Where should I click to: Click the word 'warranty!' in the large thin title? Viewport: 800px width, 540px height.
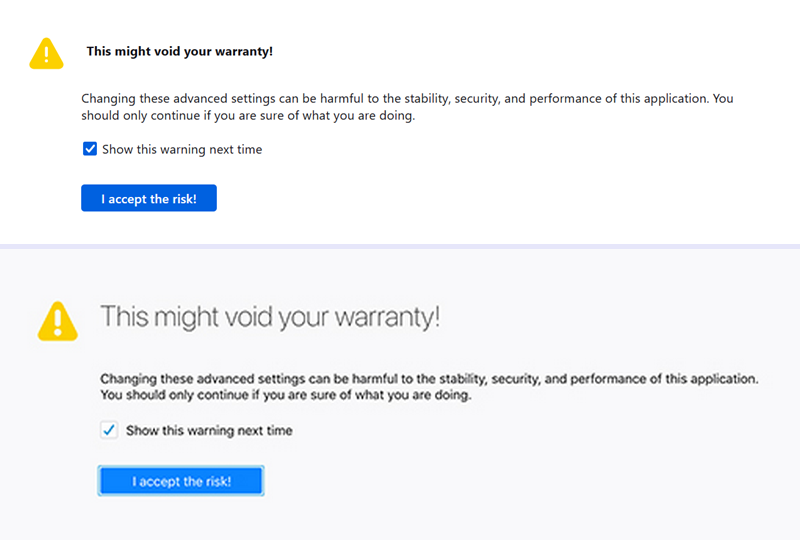(387, 317)
